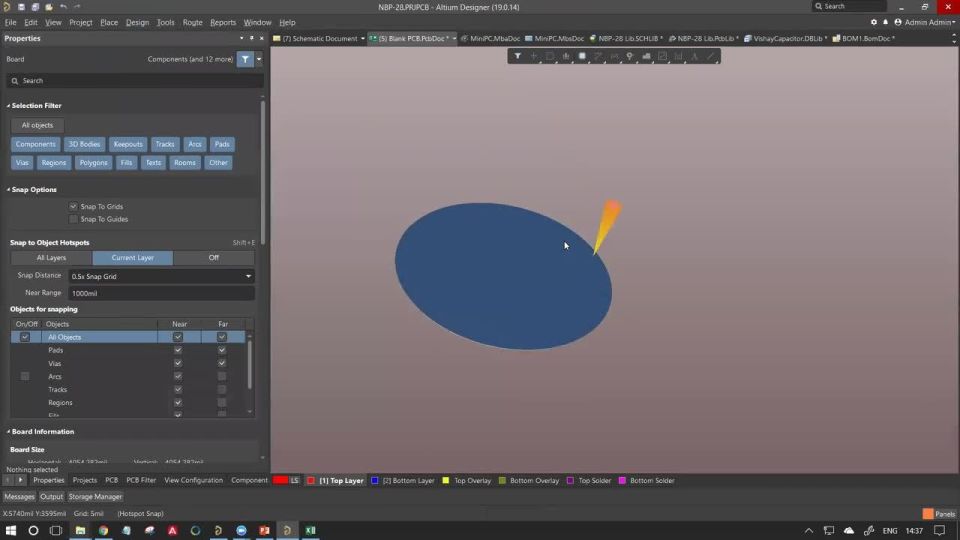Image resolution: width=960 pixels, height=540 pixels.
Task: Click the Altium settings gear icon
Action: [874, 22]
